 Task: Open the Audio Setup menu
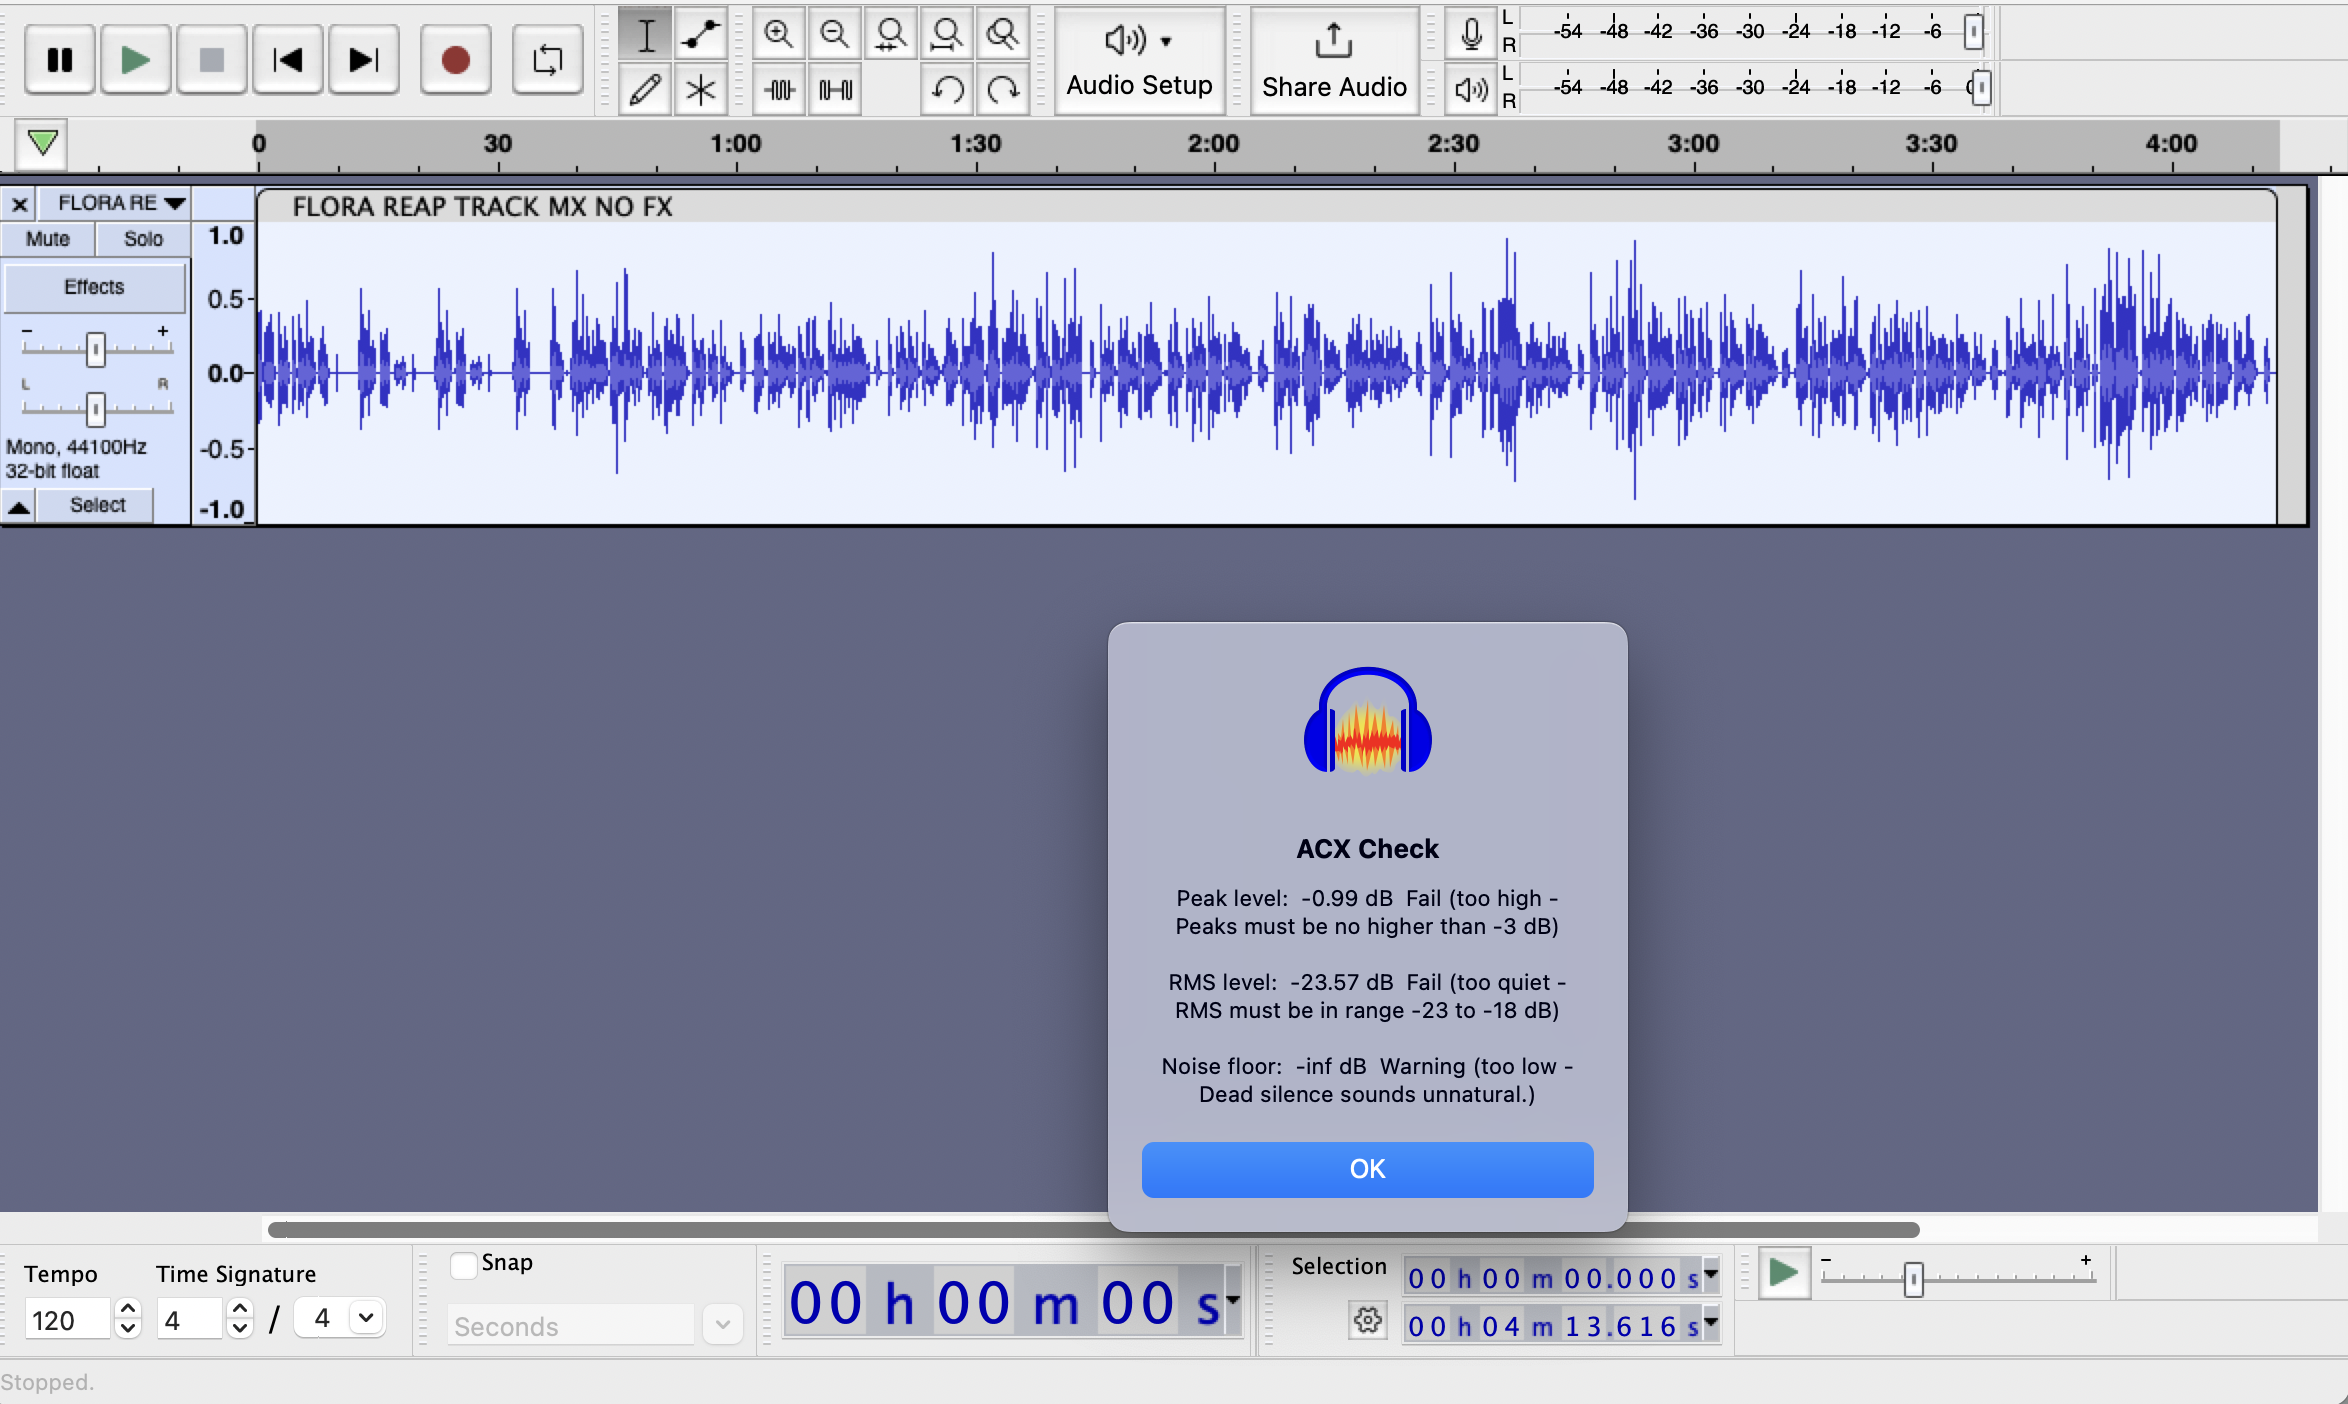(x=1139, y=61)
